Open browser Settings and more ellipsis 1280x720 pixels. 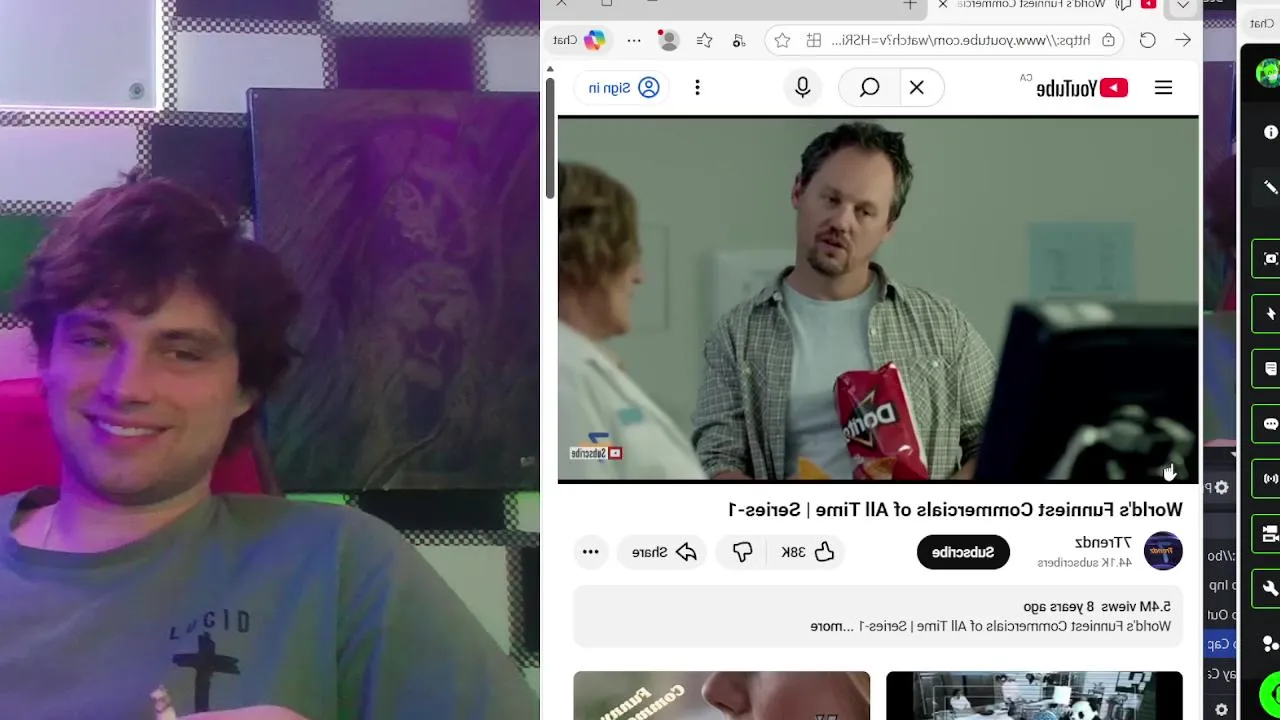[x=634, y=40]
